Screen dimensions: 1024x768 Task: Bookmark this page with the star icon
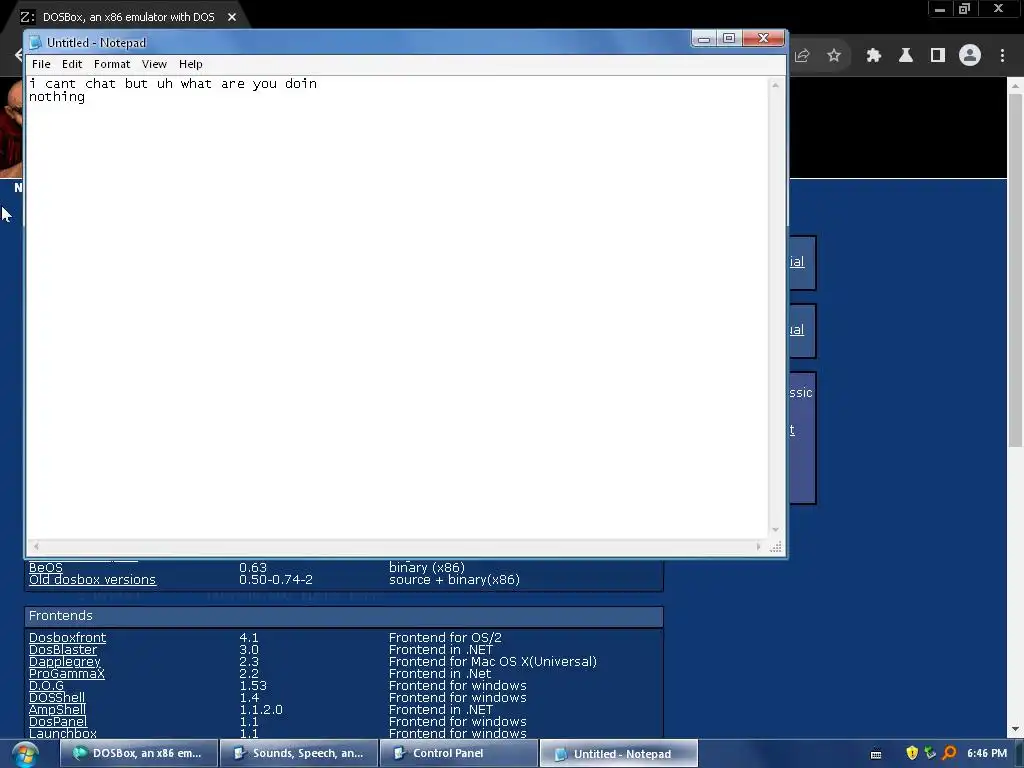pyautogui.click(x=834, y=56)
